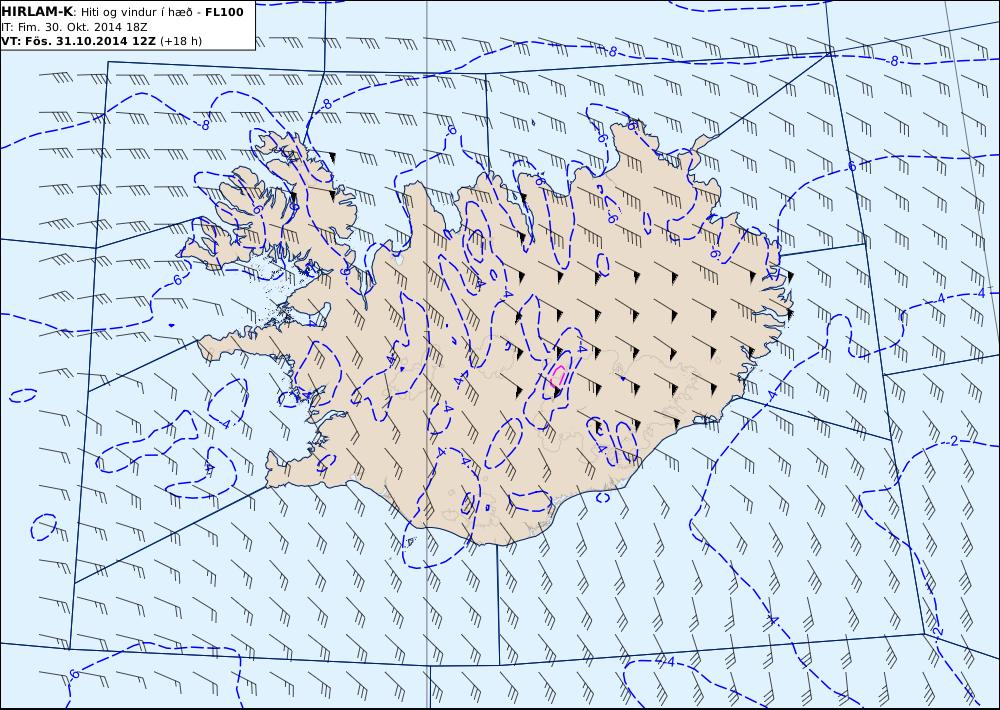Click the FL100 flight level label

224,11
